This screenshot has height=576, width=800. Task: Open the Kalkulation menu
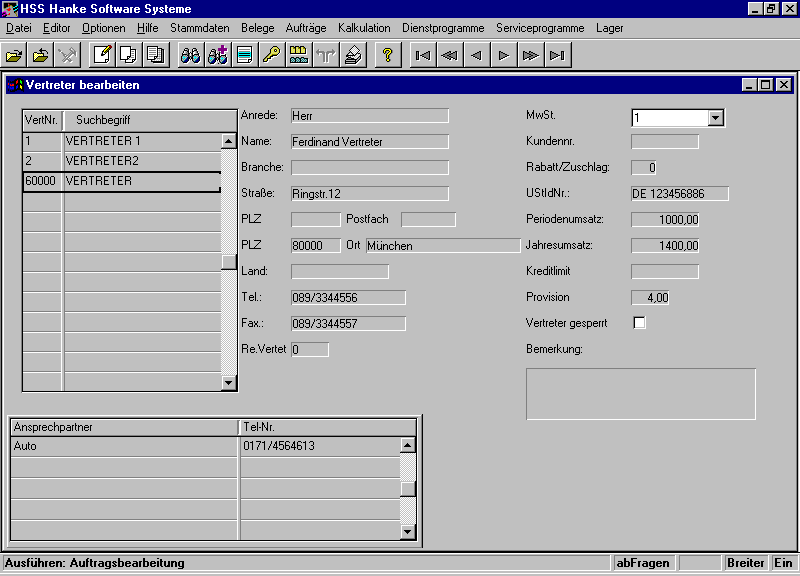click(x=364, y=28)
